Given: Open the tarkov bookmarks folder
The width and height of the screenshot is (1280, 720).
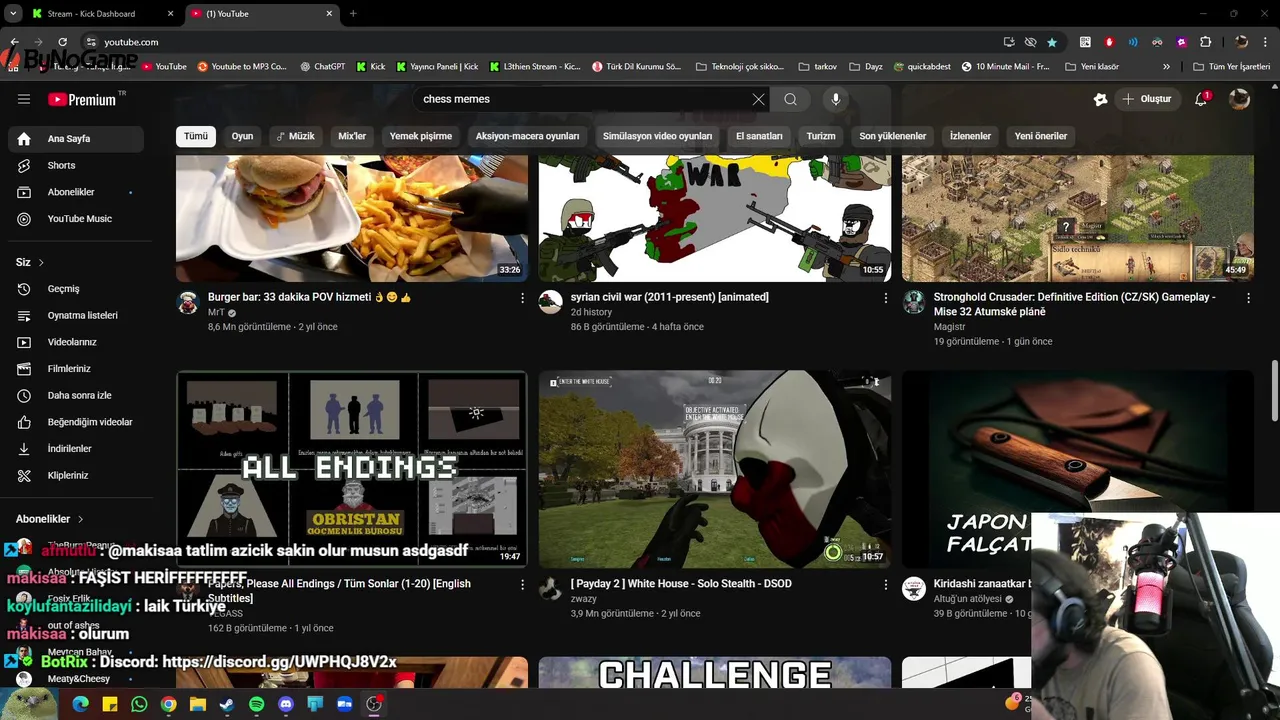Looking at the screenshot, I should click(x=818, y=67).
